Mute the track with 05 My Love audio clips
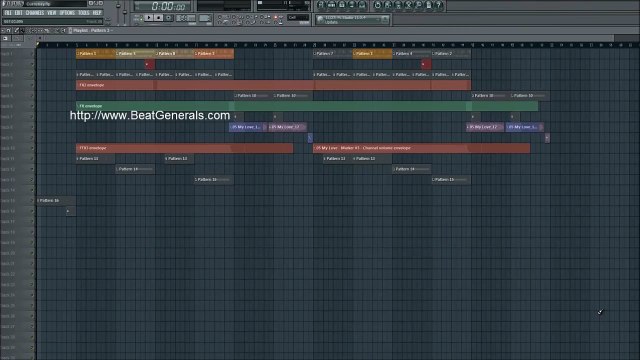Image resolution: width=640 pixels, height=360 pixels. [33, 127]
